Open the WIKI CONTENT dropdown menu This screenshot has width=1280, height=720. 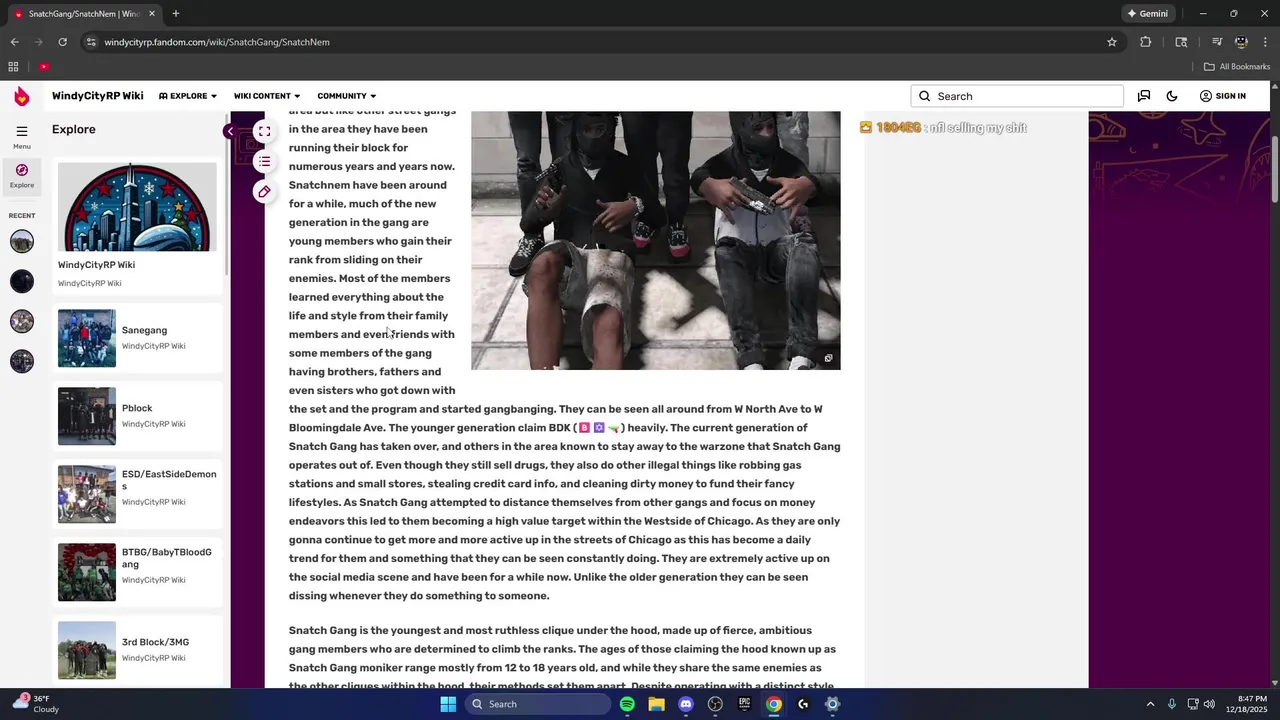[x=267, y=96]
